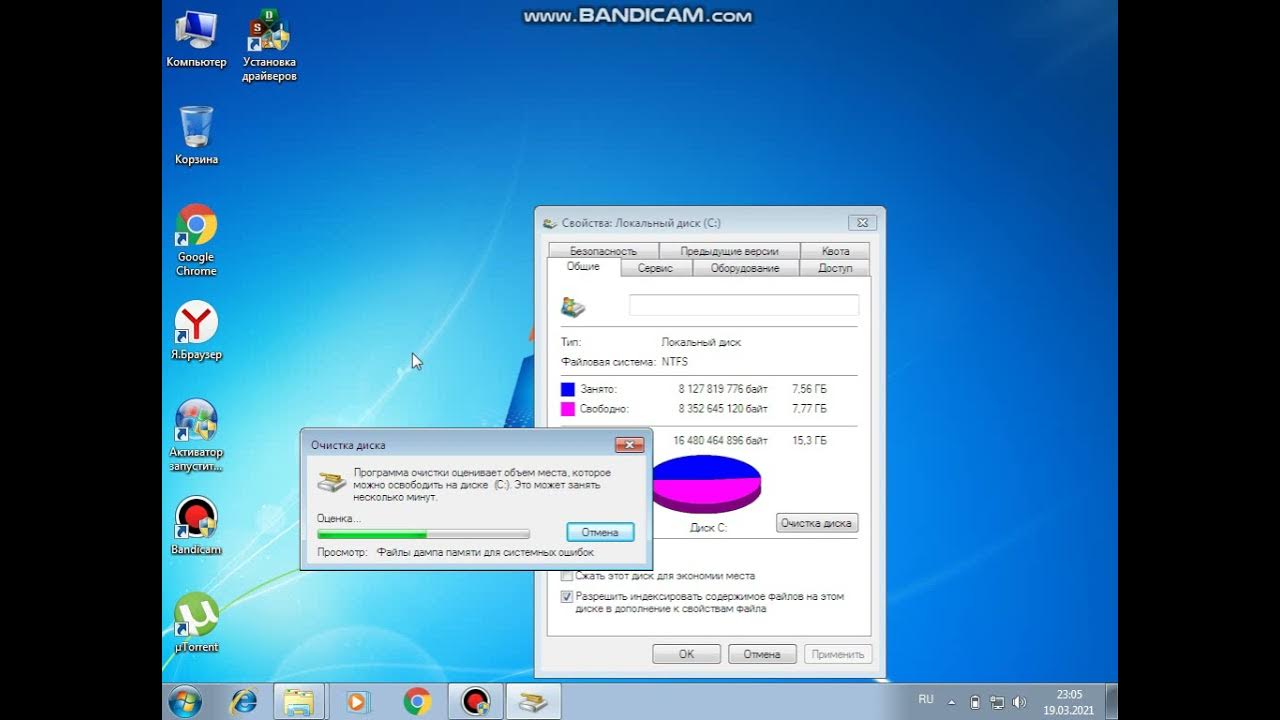Screen dimensions: 1280x720
Task: Click text Файлы дампа памяти для системных ошибок
Action: click(485, 552)
